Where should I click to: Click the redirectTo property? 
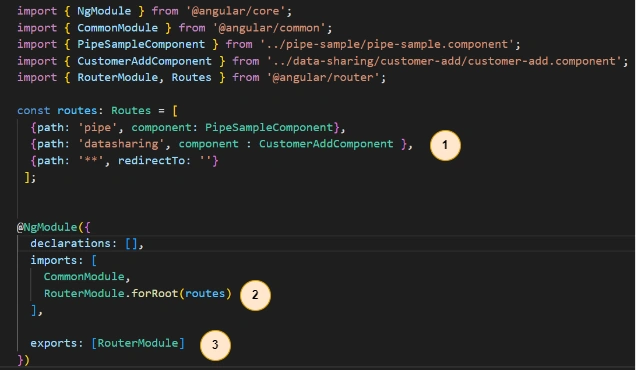151,161
